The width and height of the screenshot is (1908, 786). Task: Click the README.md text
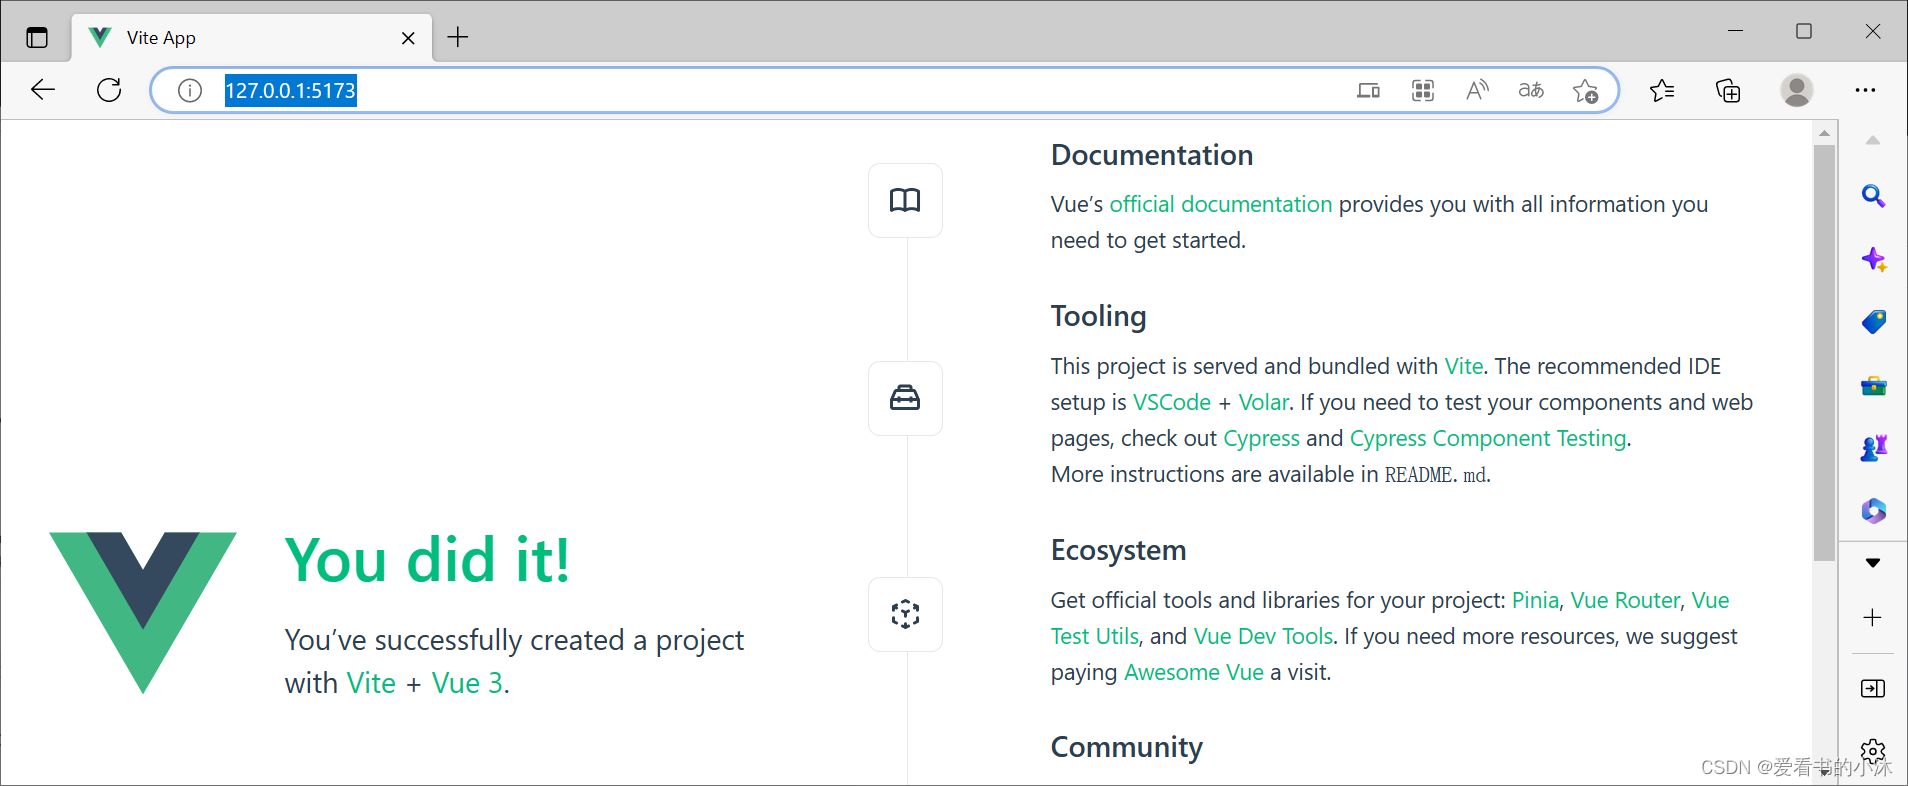click(1435, 475)
